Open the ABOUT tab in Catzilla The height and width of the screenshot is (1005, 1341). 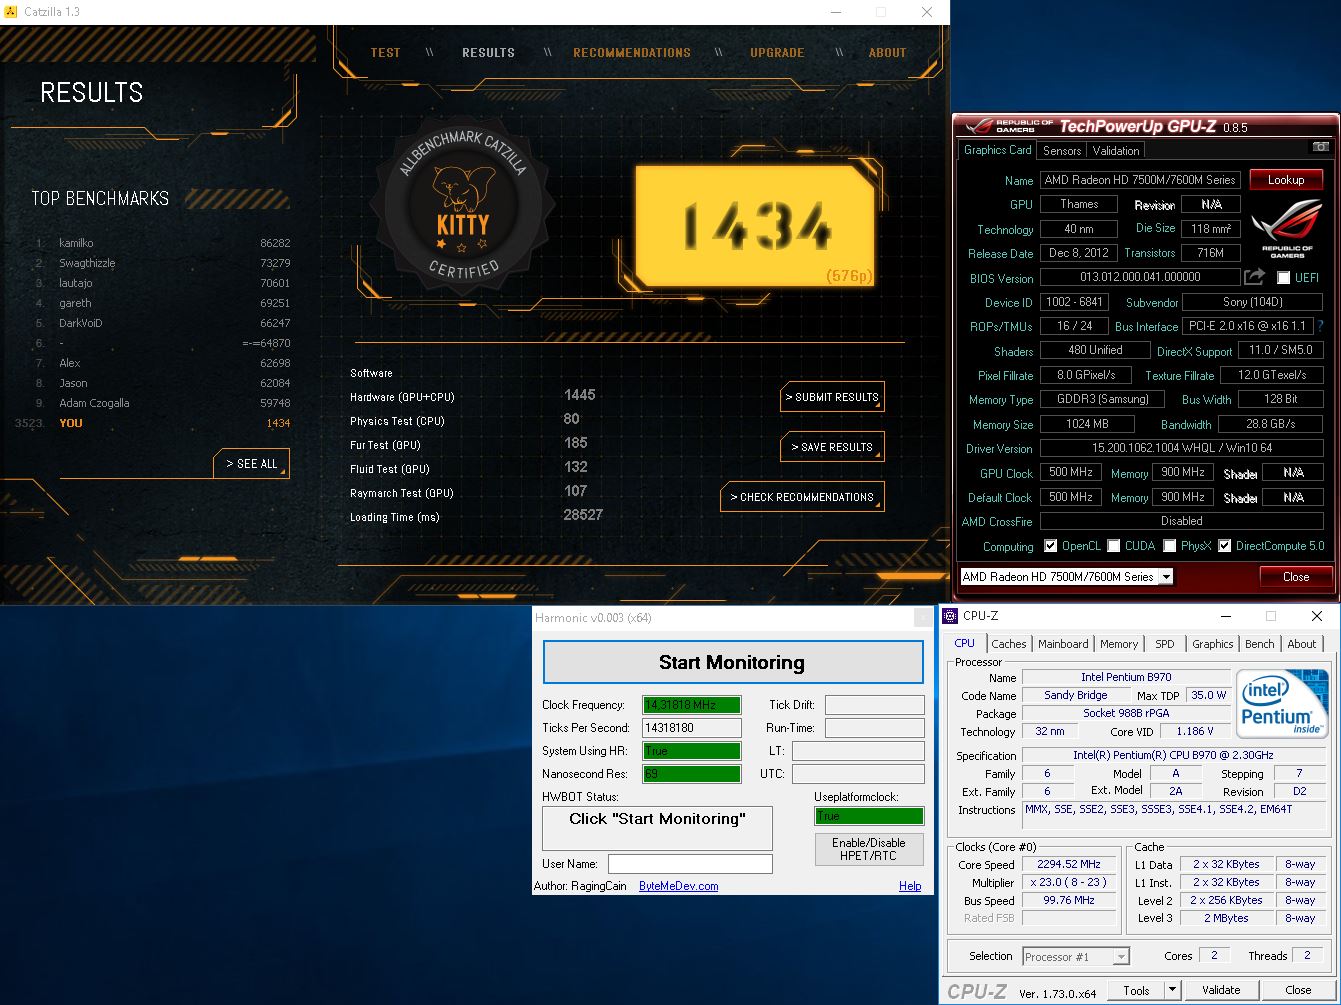(887, 53)
